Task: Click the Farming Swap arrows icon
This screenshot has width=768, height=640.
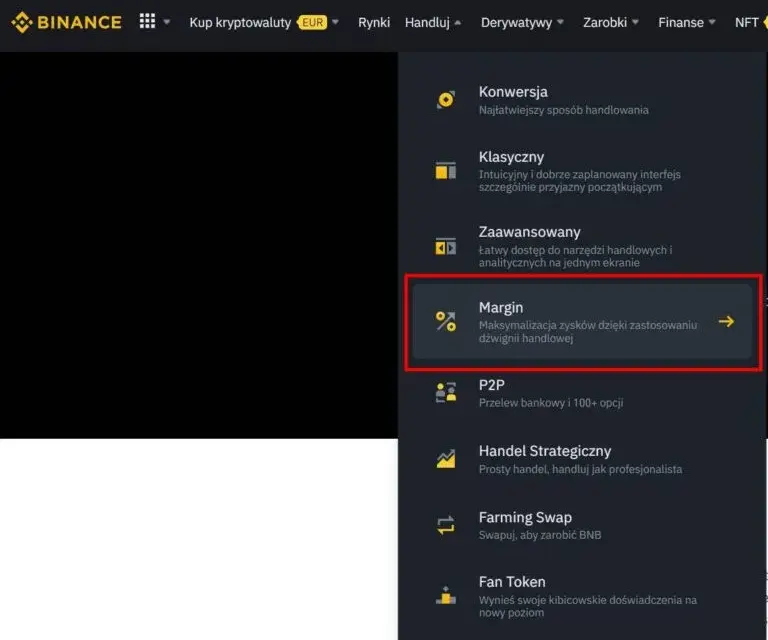Action: (446, 525)
